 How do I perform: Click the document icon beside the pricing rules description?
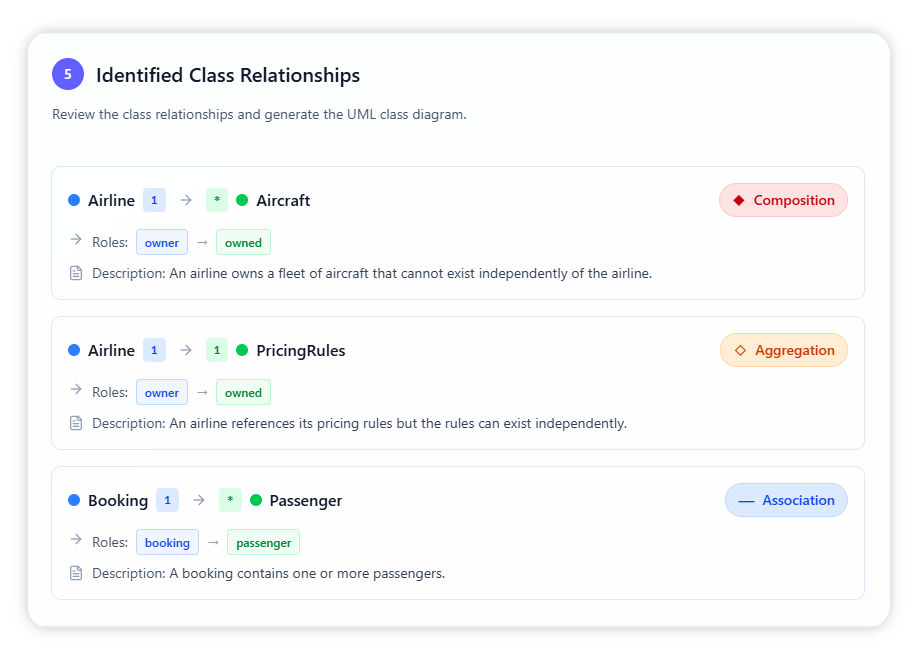pos(76,423)
